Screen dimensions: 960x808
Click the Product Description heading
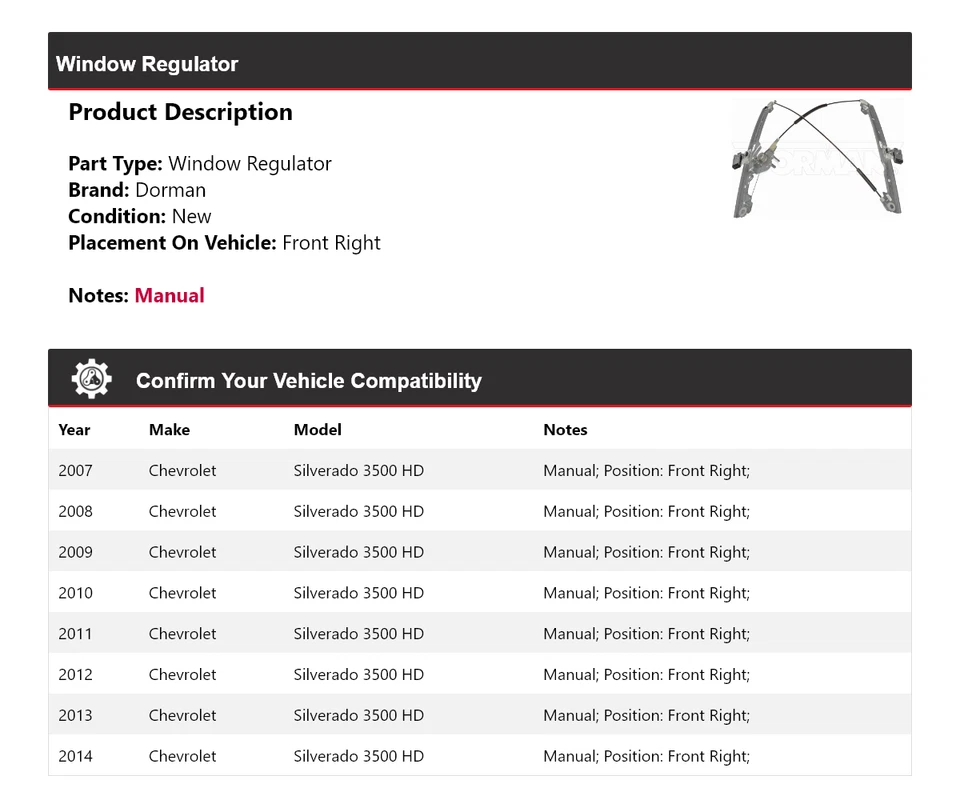[180, 112]
